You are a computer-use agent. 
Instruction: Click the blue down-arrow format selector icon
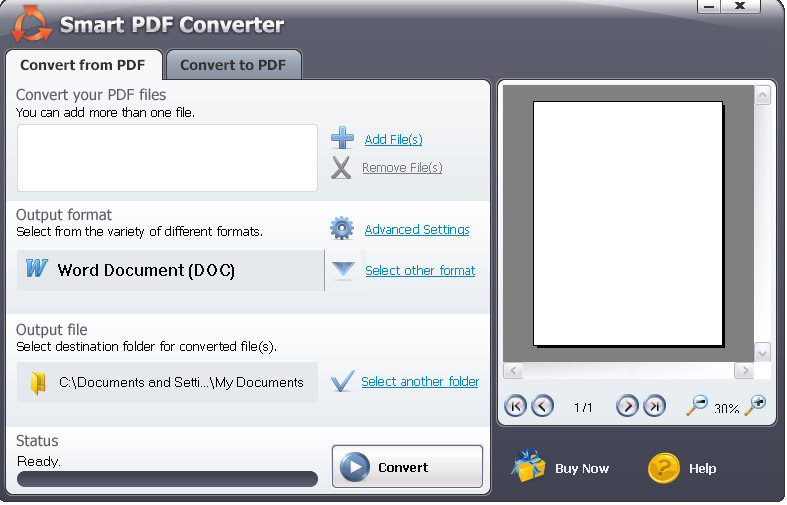343,269
